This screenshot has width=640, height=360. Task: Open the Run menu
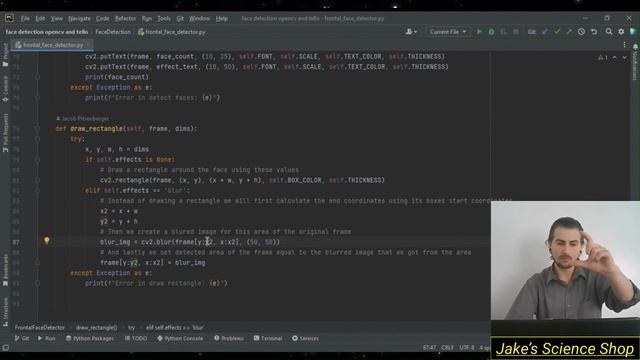pos(147,18)
